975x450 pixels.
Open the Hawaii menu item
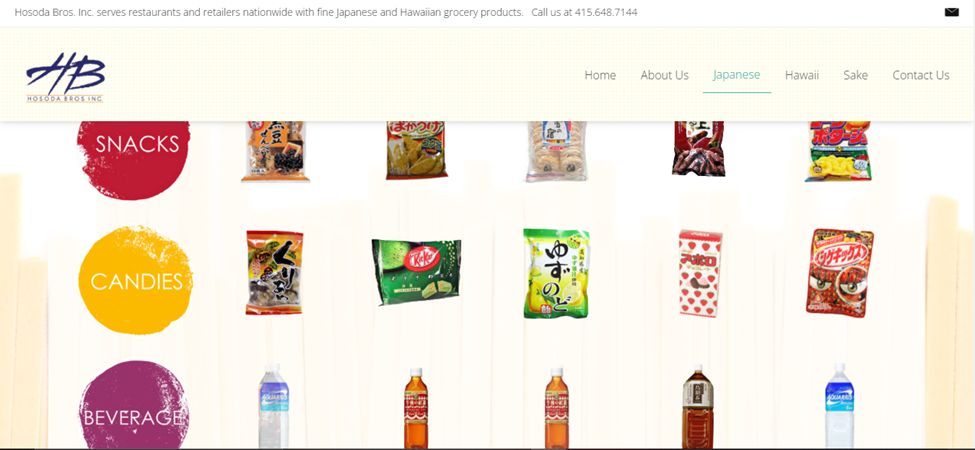[802, 75]
